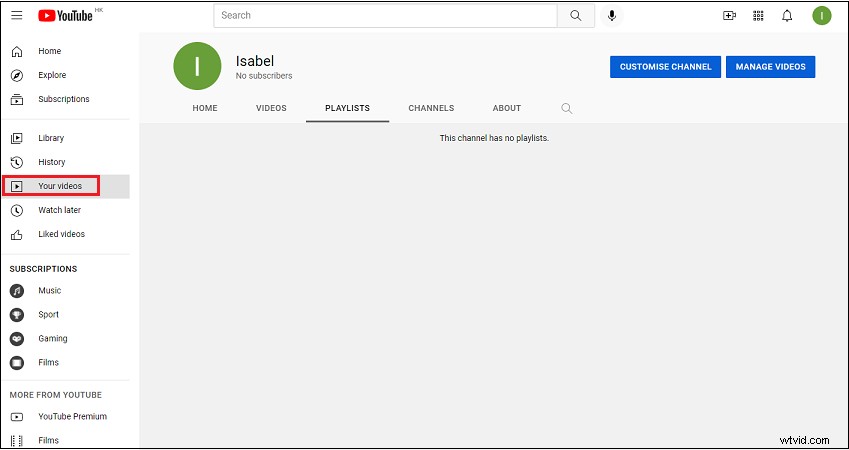Click the YouTube Premium icon
Screen dimensions: 849x450
[x=17, y=417]
